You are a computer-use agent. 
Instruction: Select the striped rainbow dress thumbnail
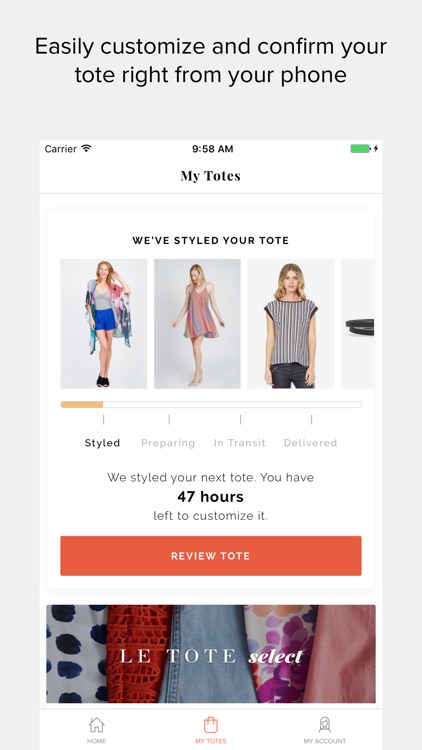coord(197,324)
